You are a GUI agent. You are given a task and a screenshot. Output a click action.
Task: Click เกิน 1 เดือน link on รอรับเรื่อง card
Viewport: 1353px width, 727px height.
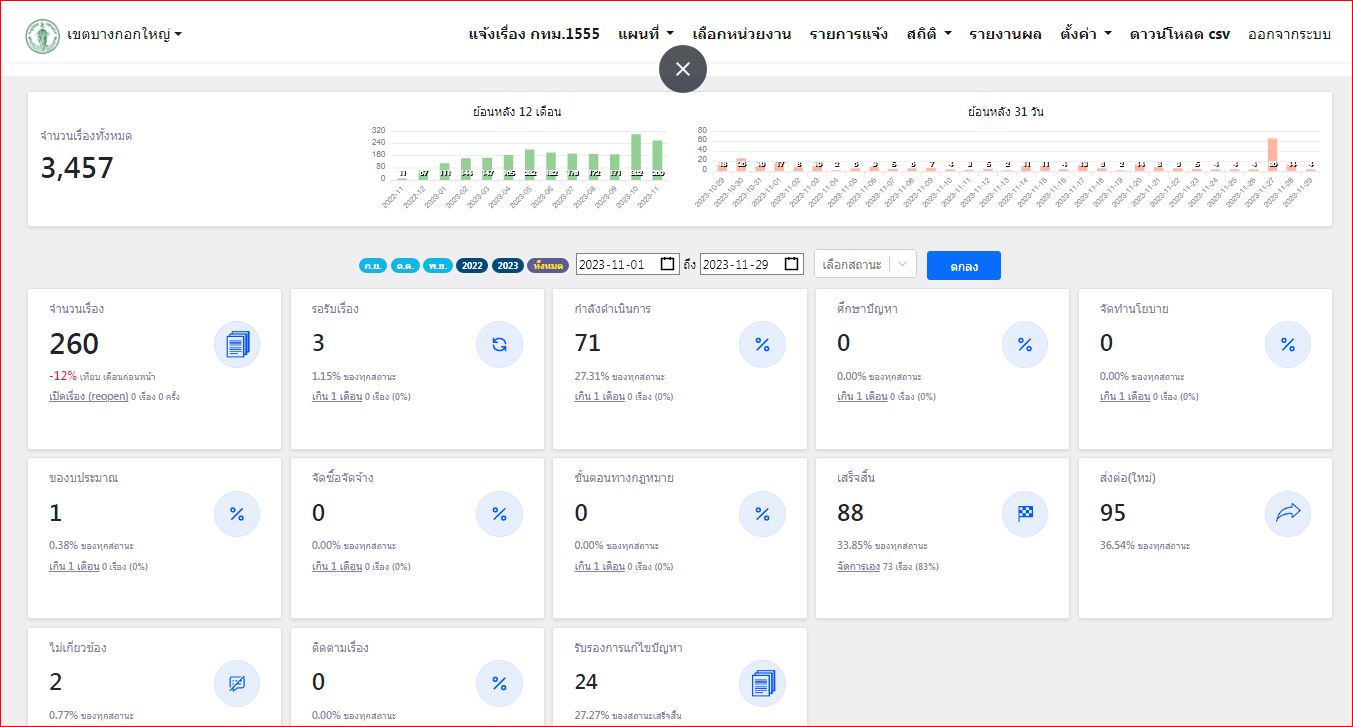(337, 397)
